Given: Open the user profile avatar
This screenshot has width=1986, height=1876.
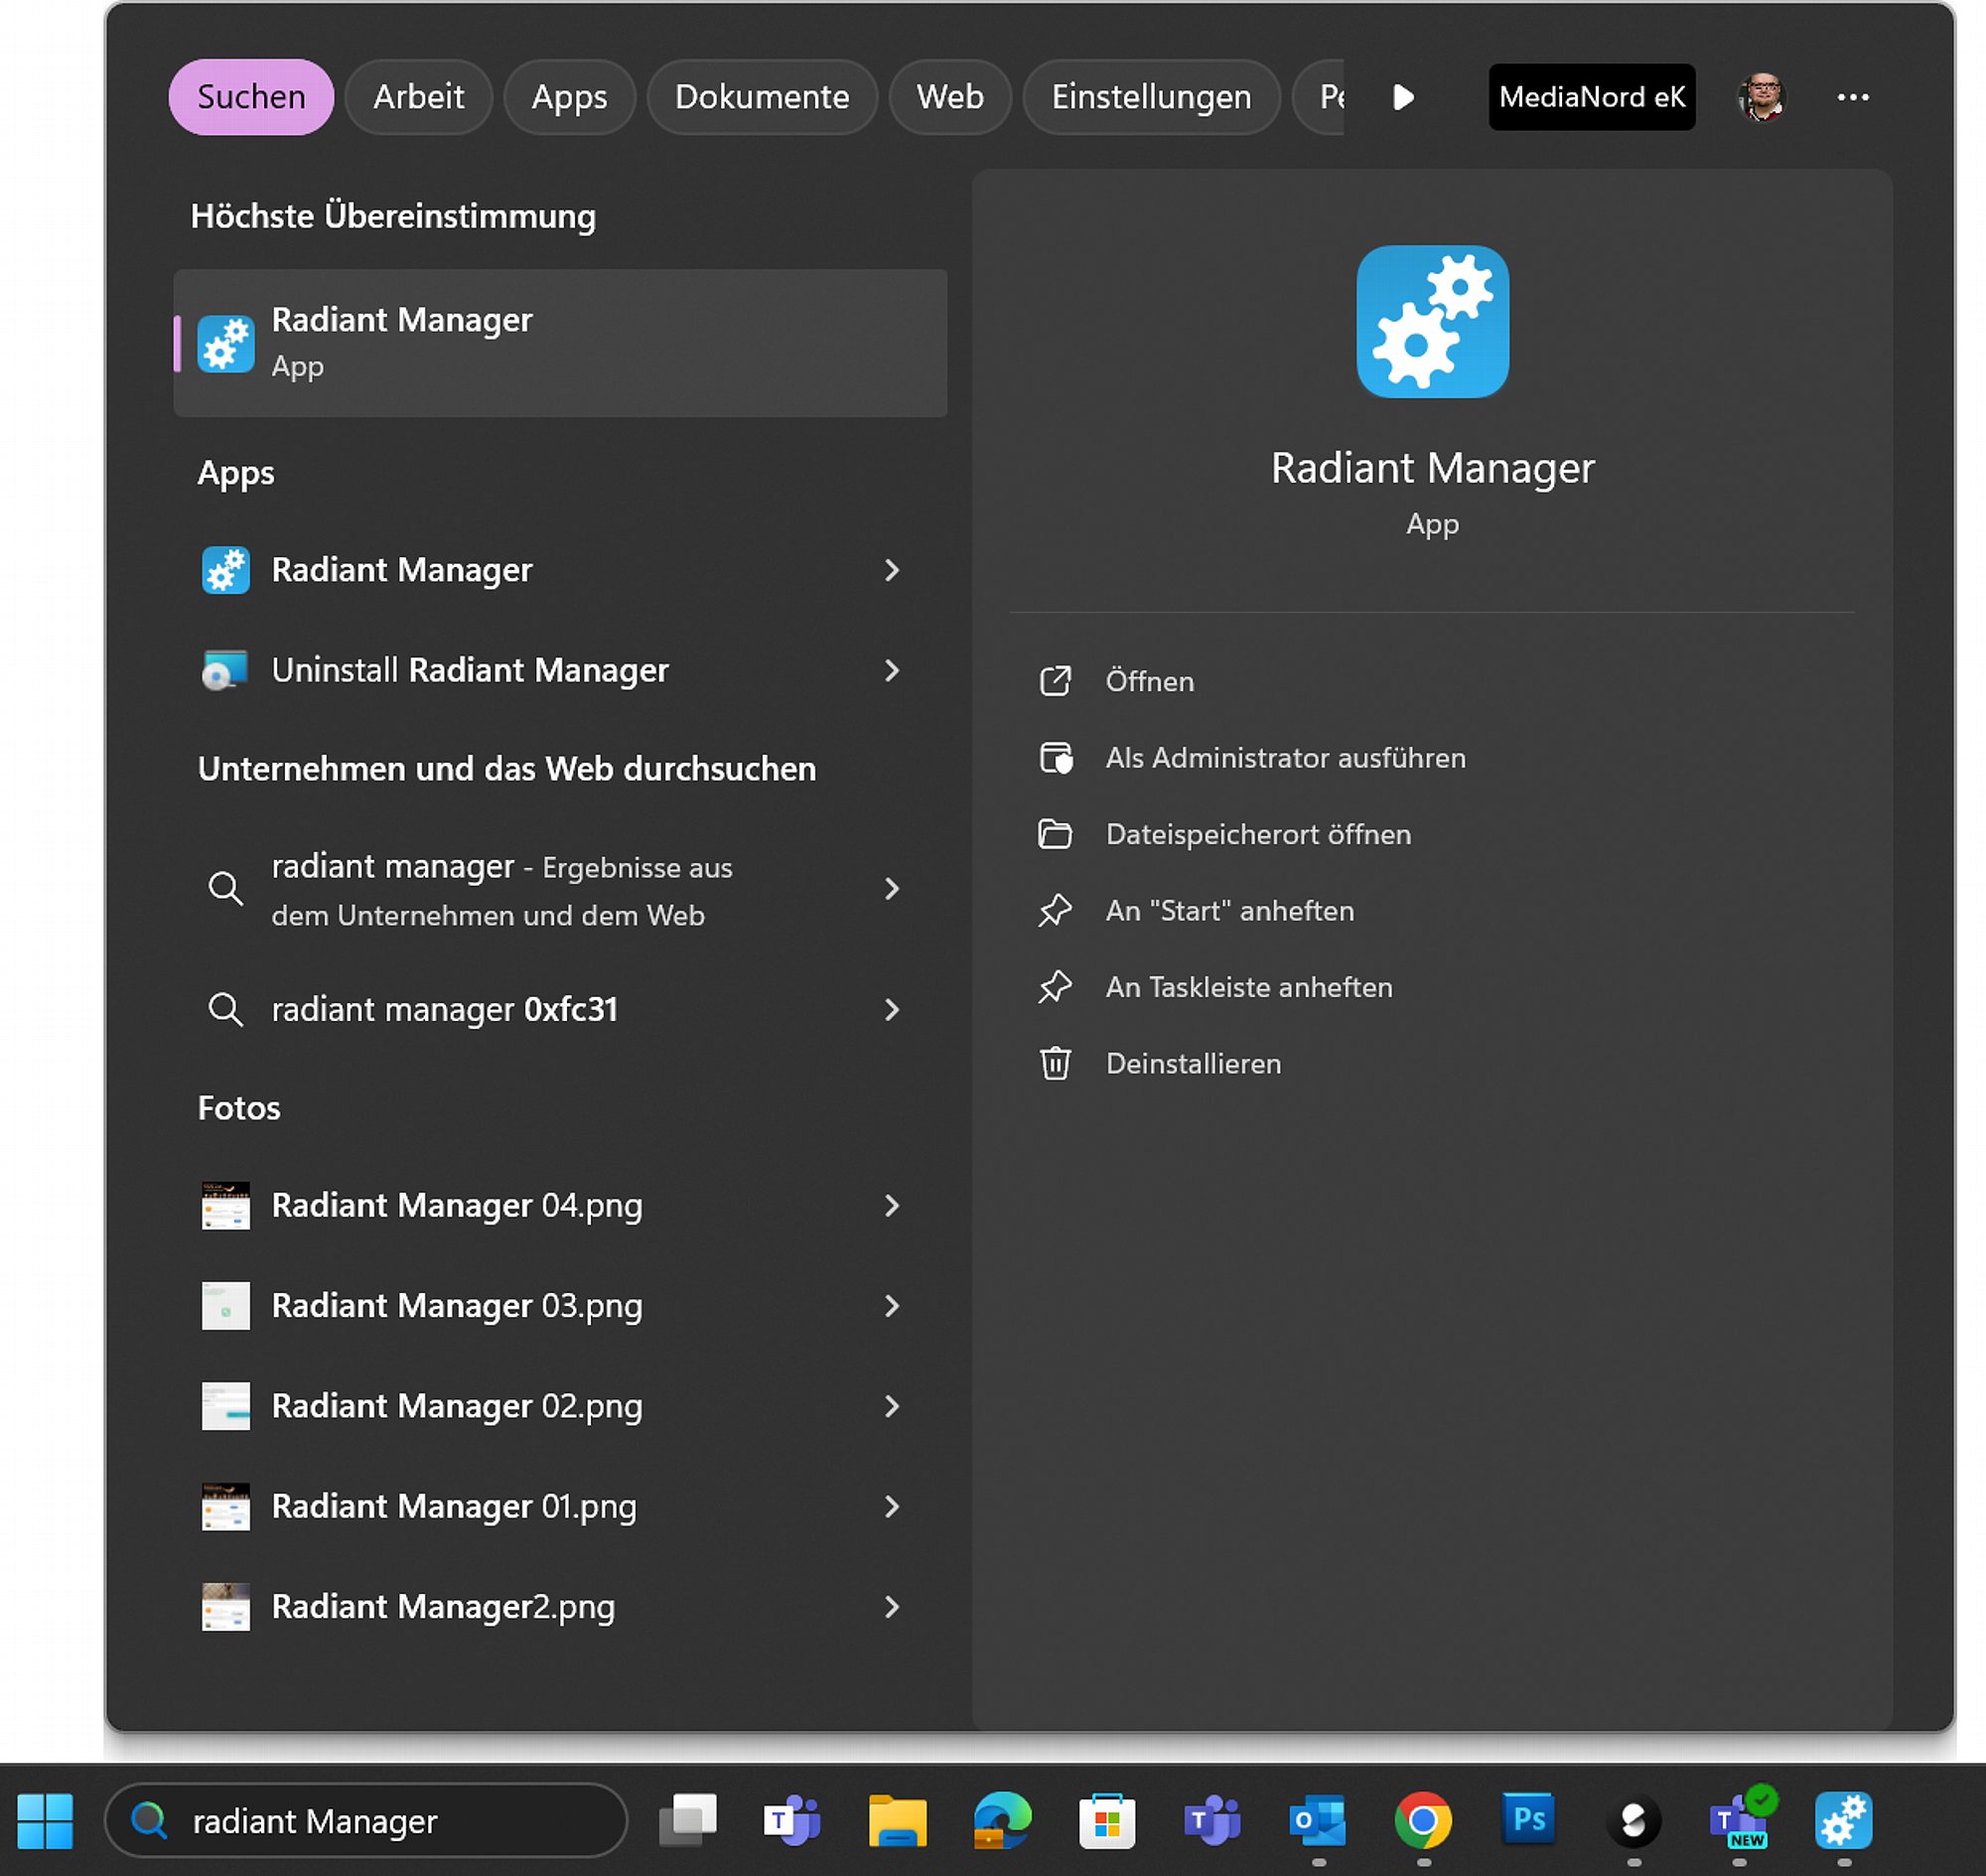Looking at the screenshot, I should coord(1761,97).
